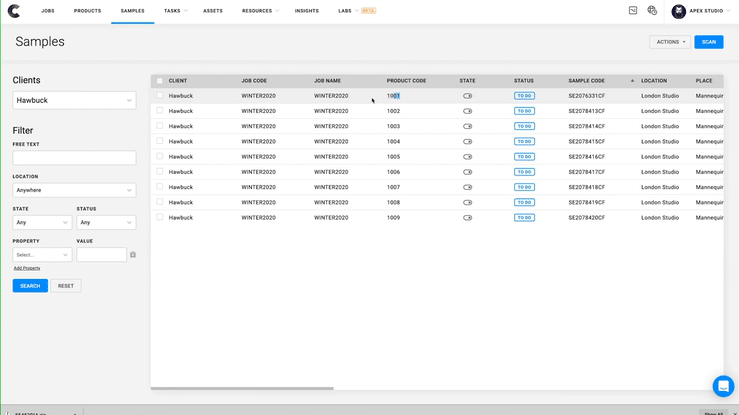Viewport: 739px width, 415px height.
Task: Open the Insights menu item
Action: 307,11
